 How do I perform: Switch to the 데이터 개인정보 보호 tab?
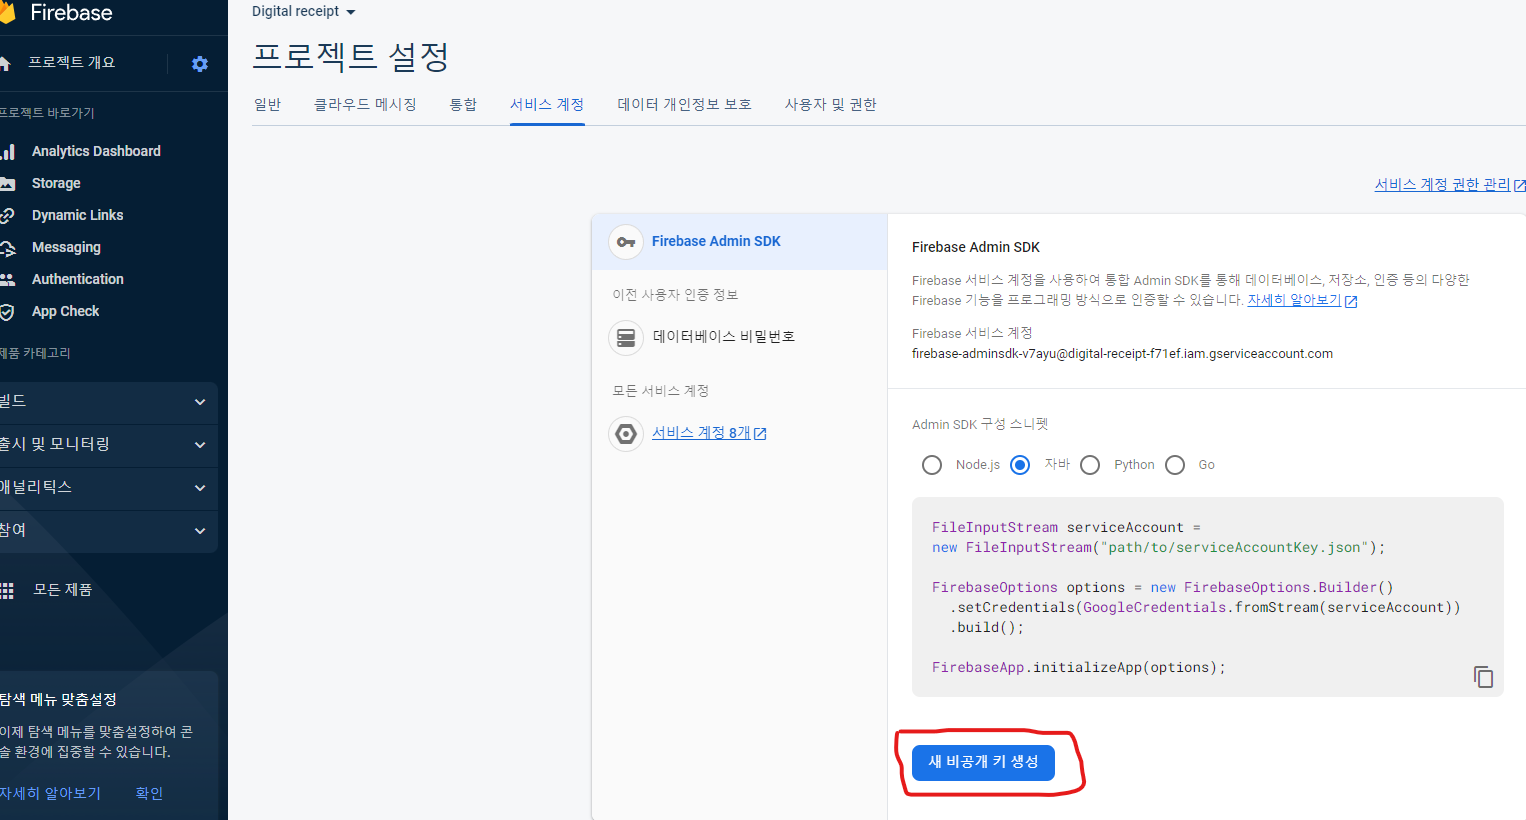685,105
